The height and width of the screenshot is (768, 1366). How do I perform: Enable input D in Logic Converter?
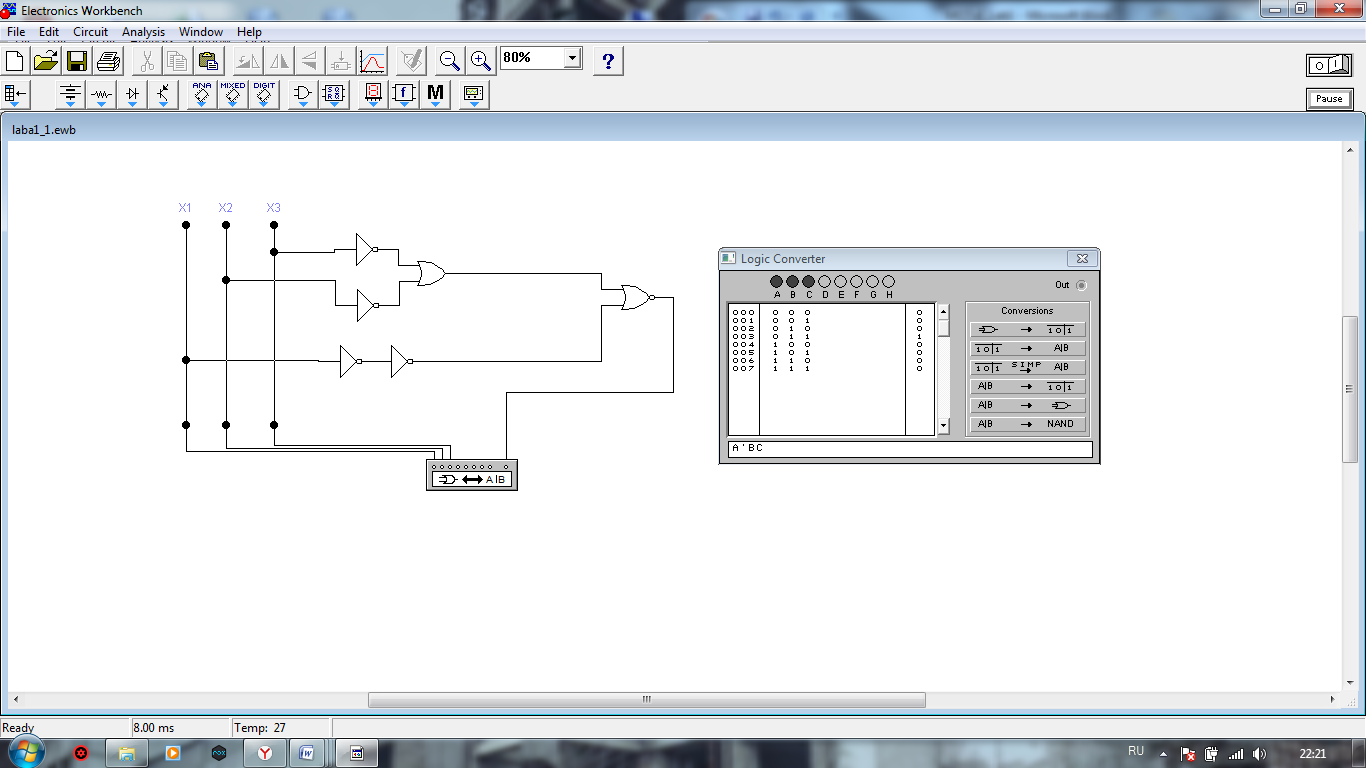point(825,282)
